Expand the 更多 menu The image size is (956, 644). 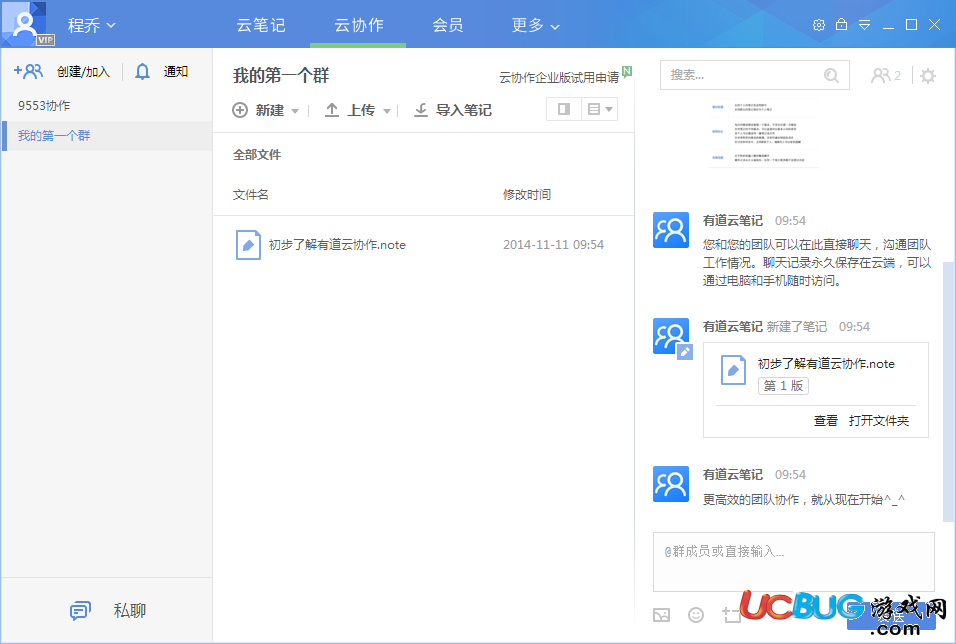[x=535, y=25]
